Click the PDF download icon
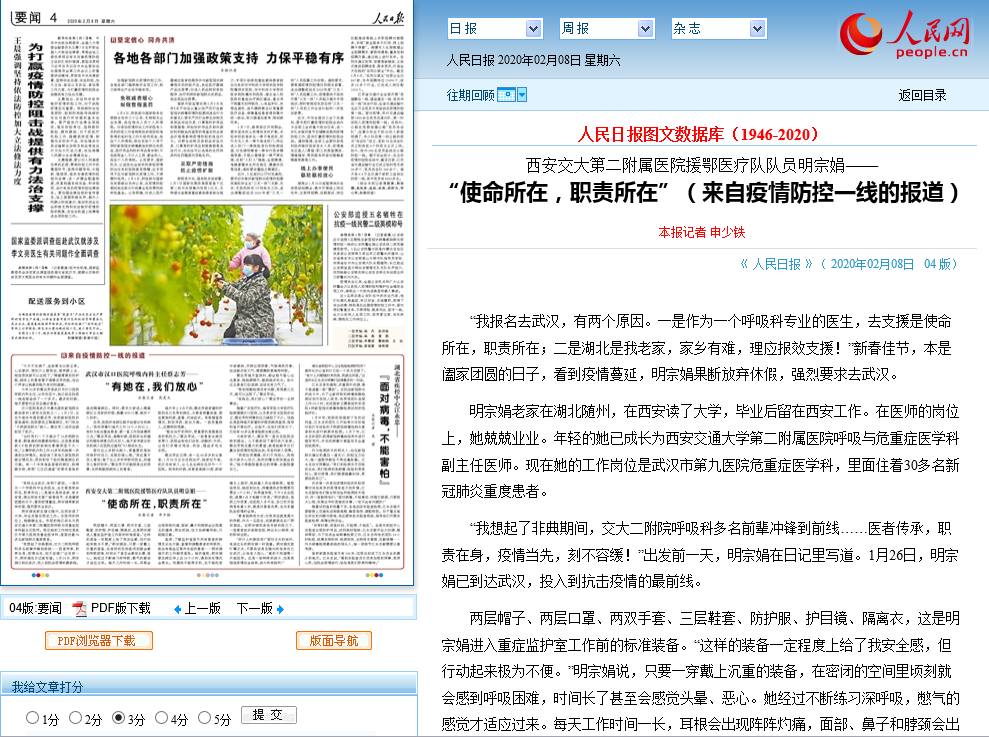Viewport: 989px width, 737px height. [x=79, y=608]
